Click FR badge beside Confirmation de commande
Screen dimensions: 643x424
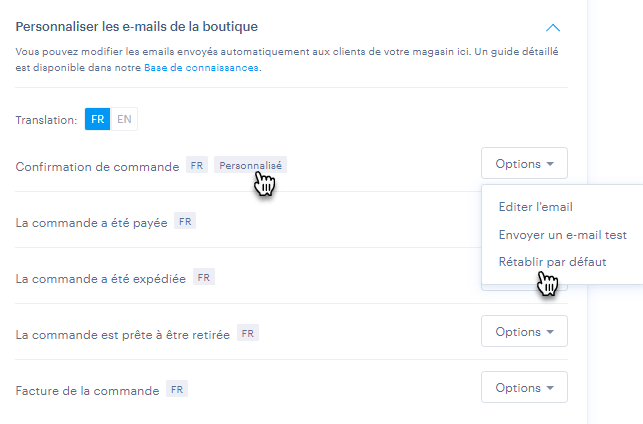(197, 165)
